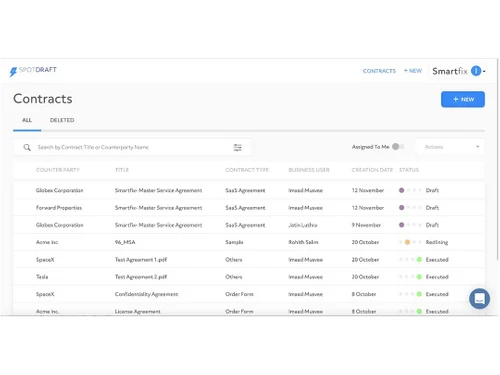Click Draft status in Forward Properties row
Screen dimensions: 500x375
[x=432, y=208]
